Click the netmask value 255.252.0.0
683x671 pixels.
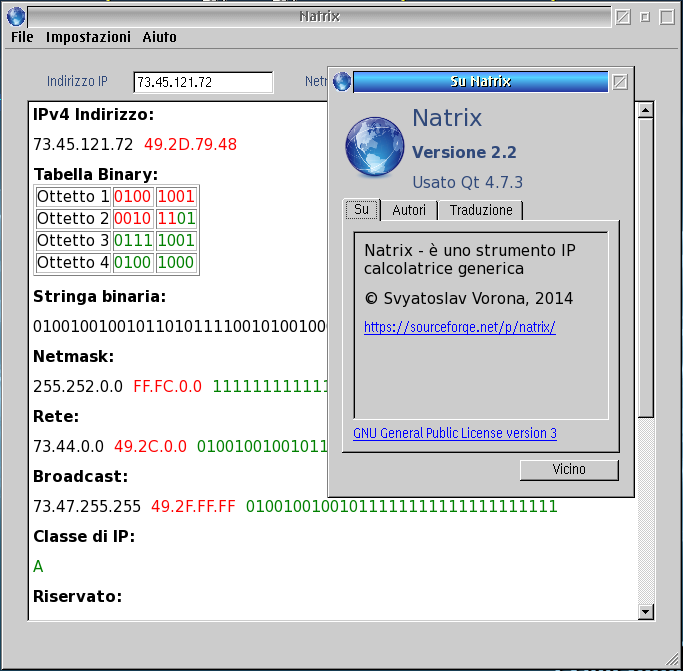[78, 386]
